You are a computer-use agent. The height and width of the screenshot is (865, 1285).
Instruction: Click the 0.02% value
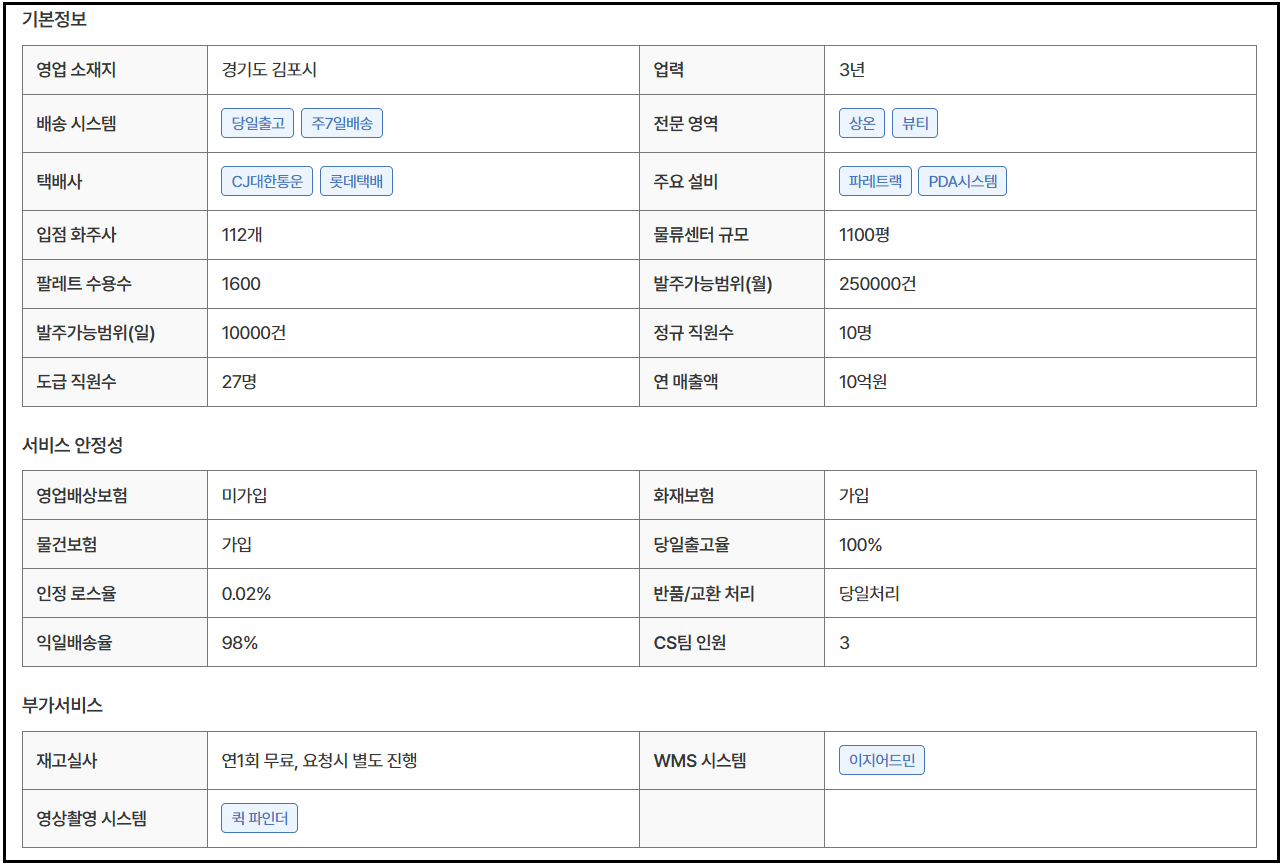tap(246, 594)
